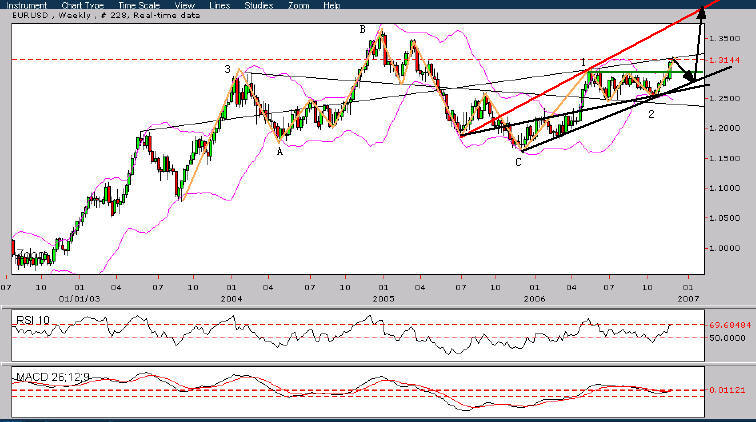Click the 1.0500 price axis label
Viewport: 756px width, 422px height.
pyautogui.click(x=723, y=218)
